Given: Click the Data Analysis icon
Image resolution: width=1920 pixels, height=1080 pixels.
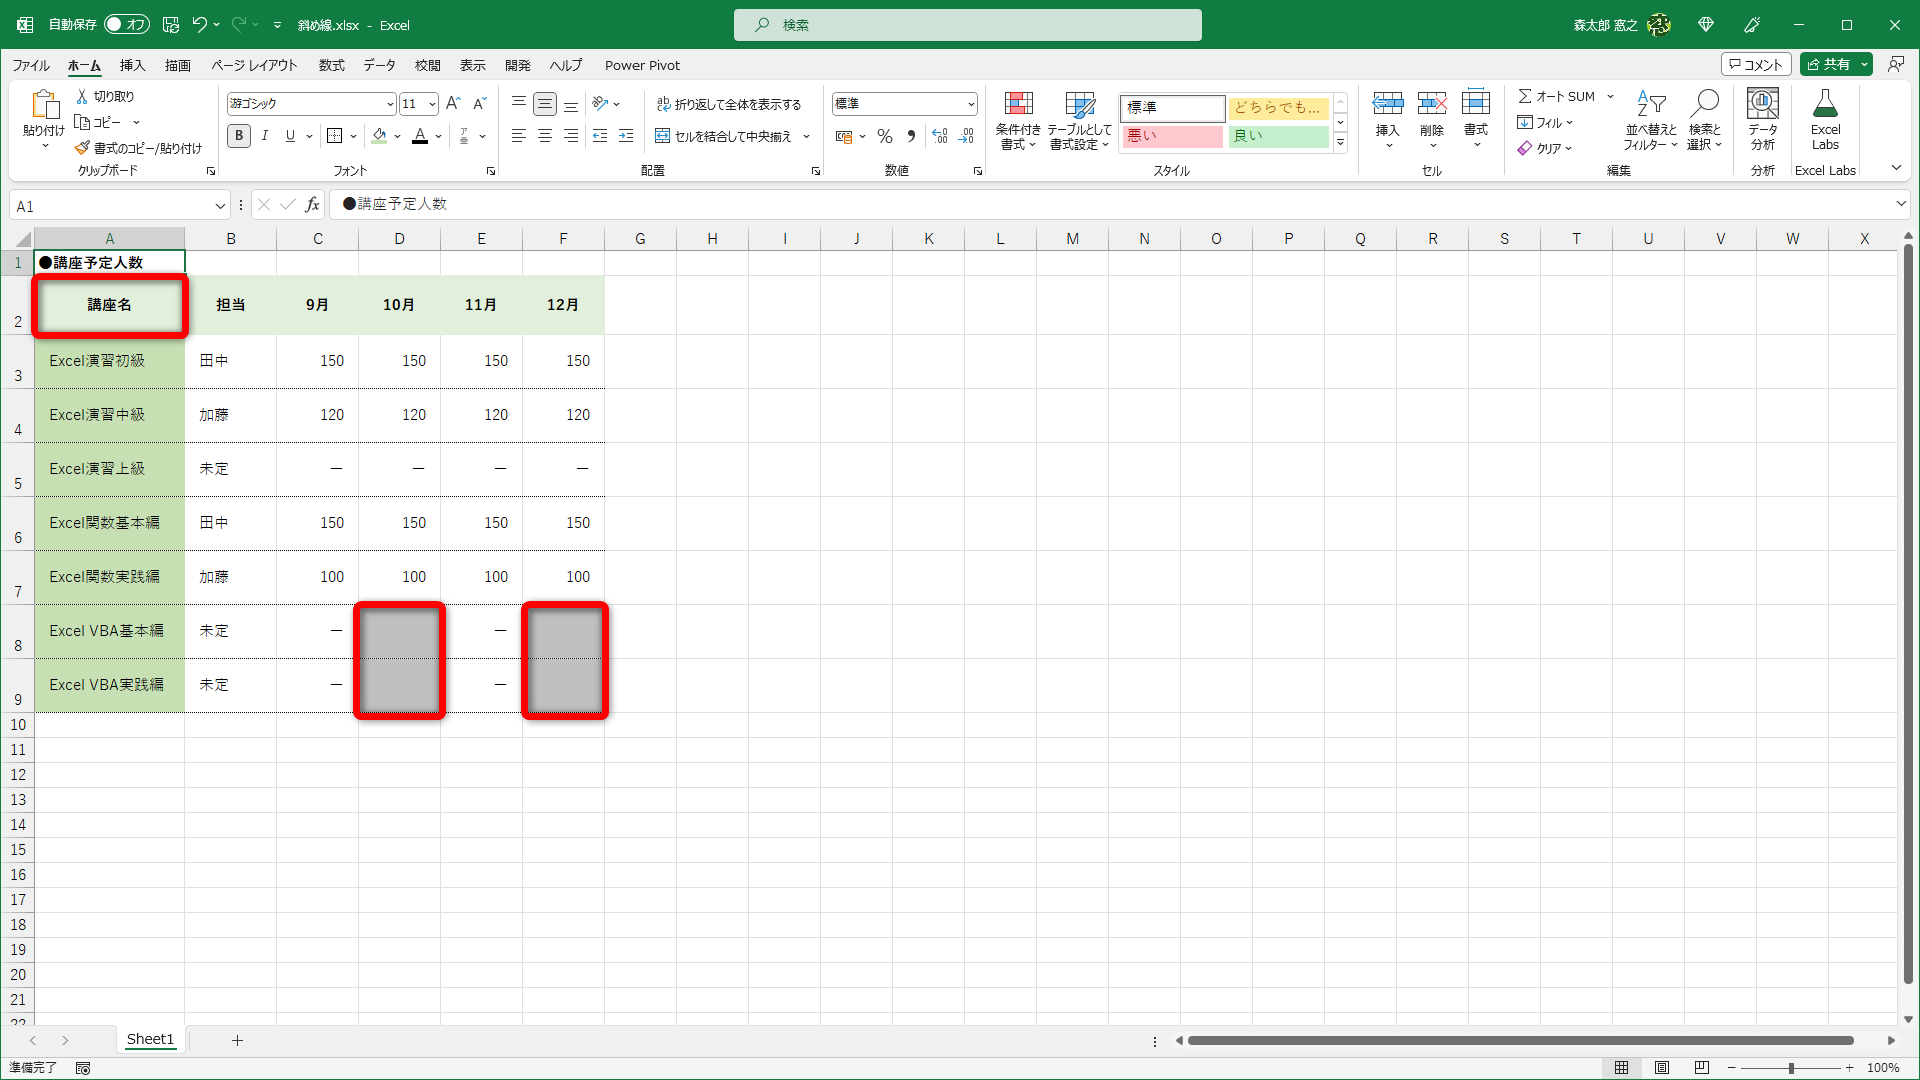Looking at the screenshot, I should [x=1762, y=120].
